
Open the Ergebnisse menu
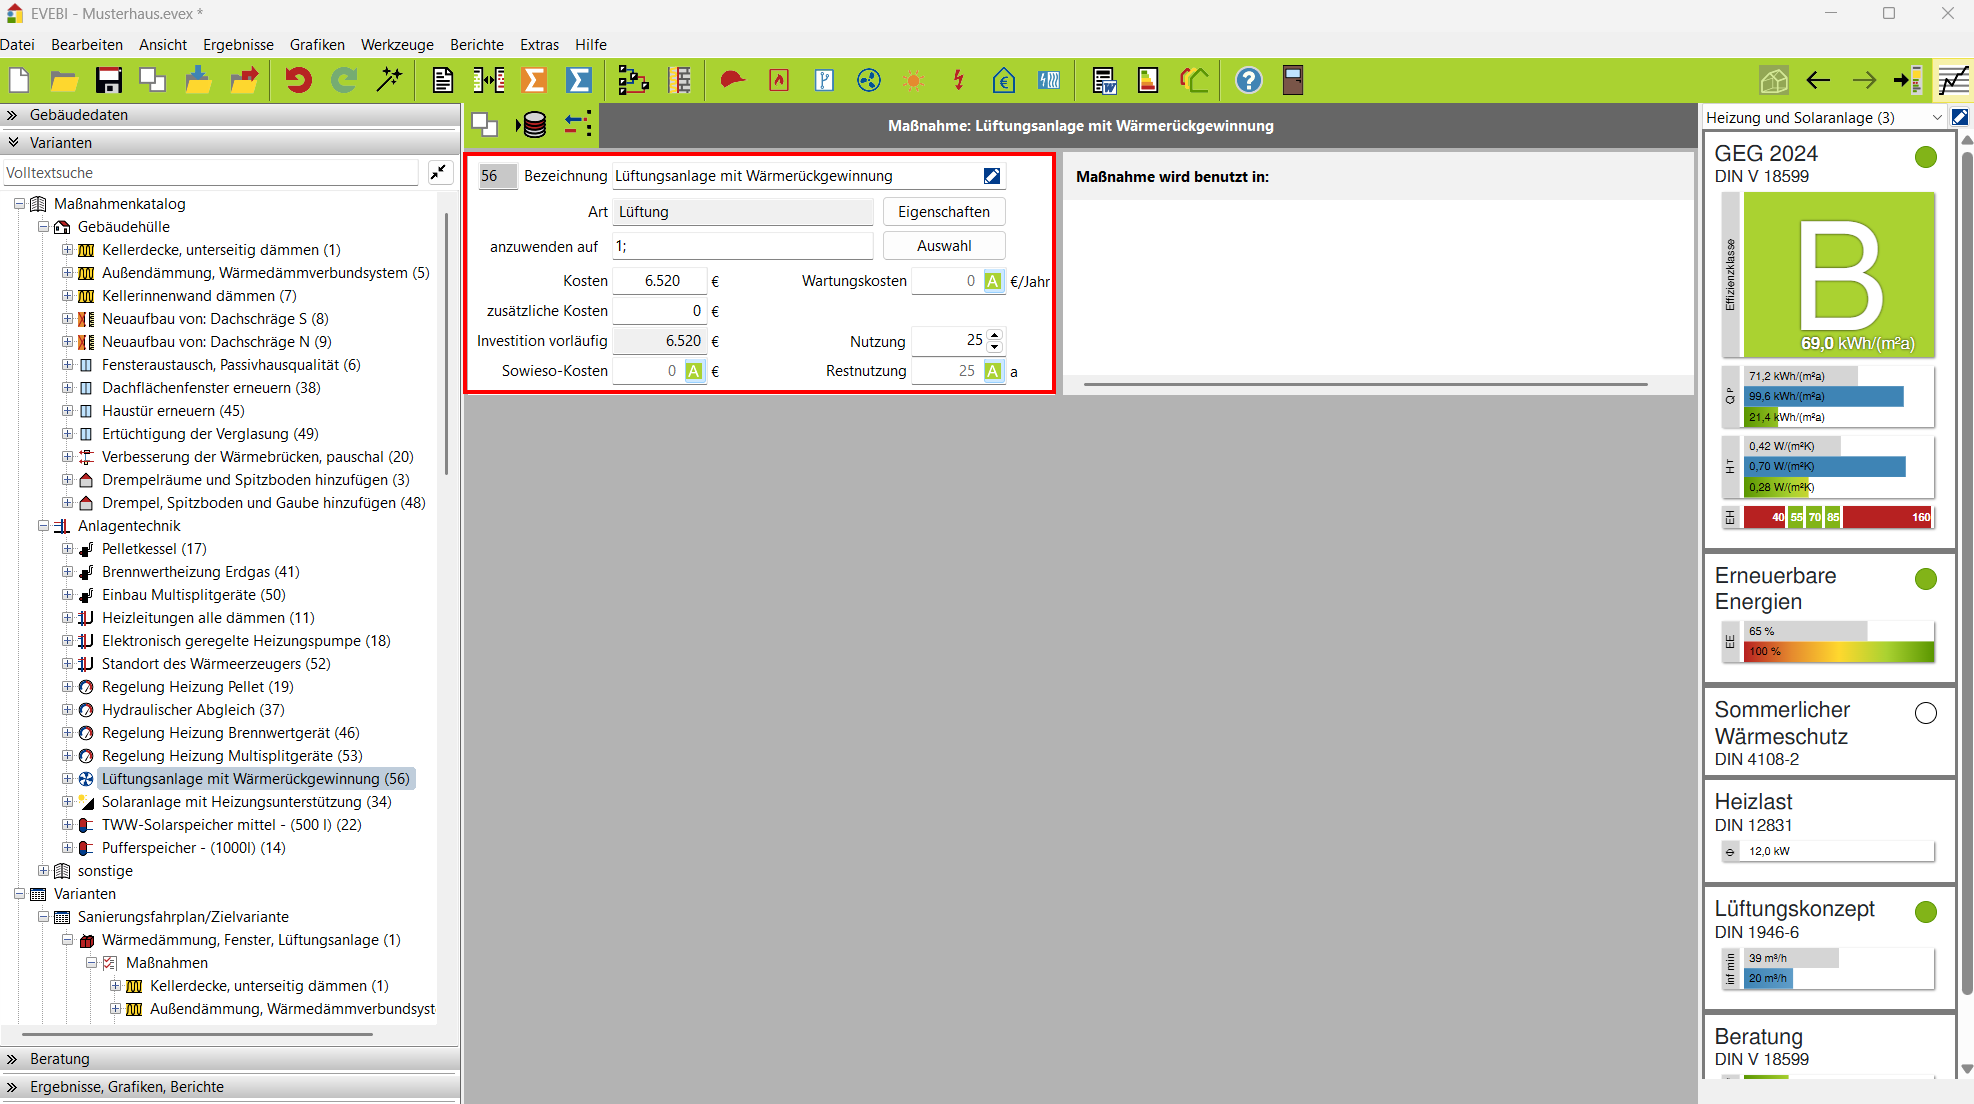238,45
